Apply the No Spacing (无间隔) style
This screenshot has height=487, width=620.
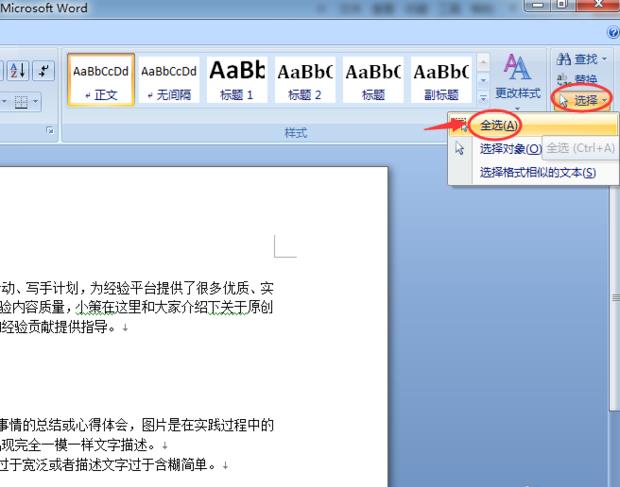[169, 80]
